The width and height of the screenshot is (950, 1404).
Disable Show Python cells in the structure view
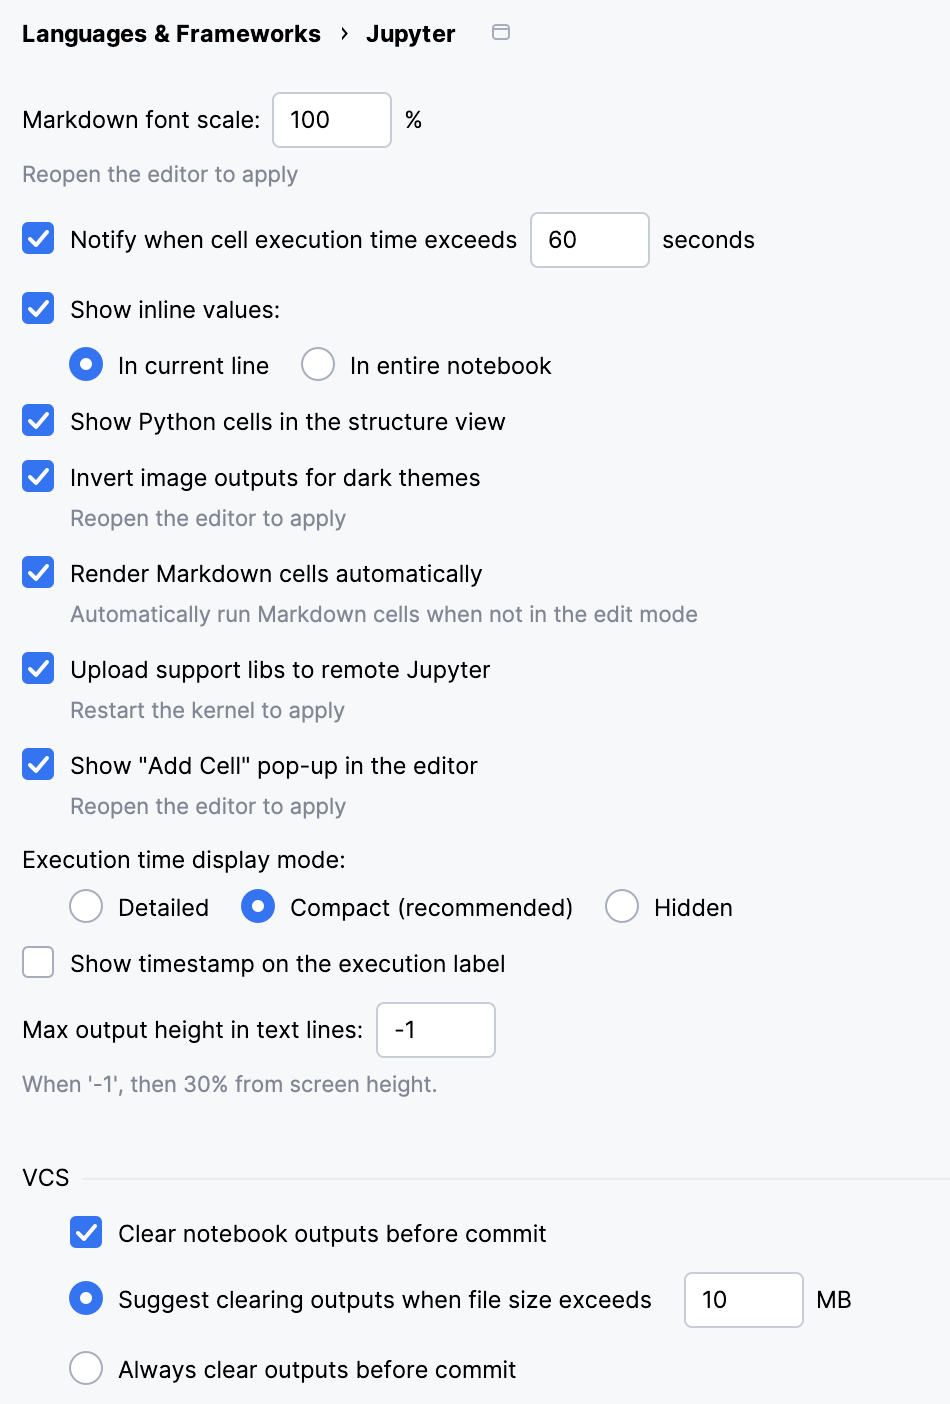pyautogui.click(x=37, y=420)
